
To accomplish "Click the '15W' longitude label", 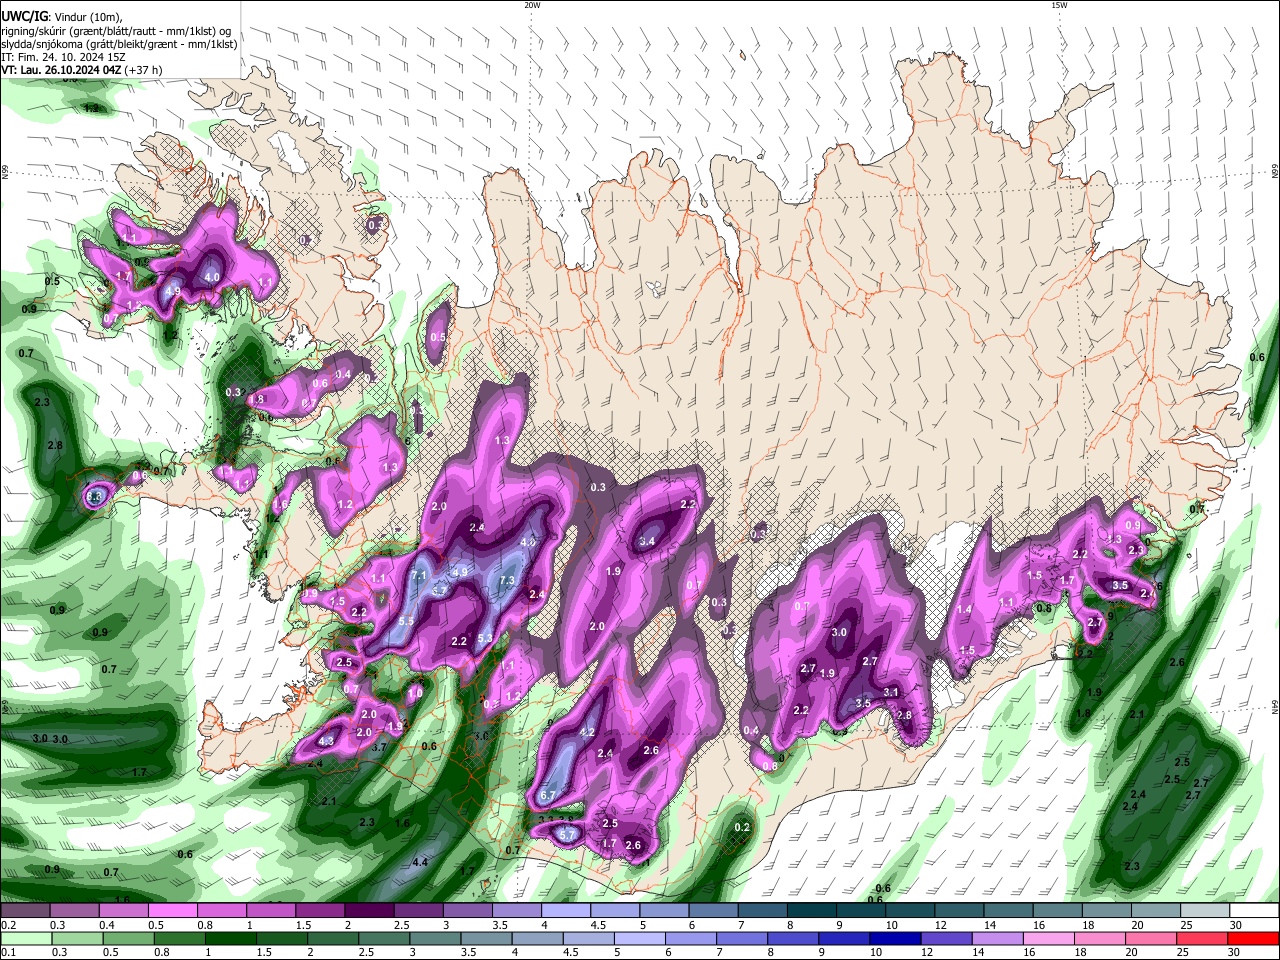I will (1059, 5).
